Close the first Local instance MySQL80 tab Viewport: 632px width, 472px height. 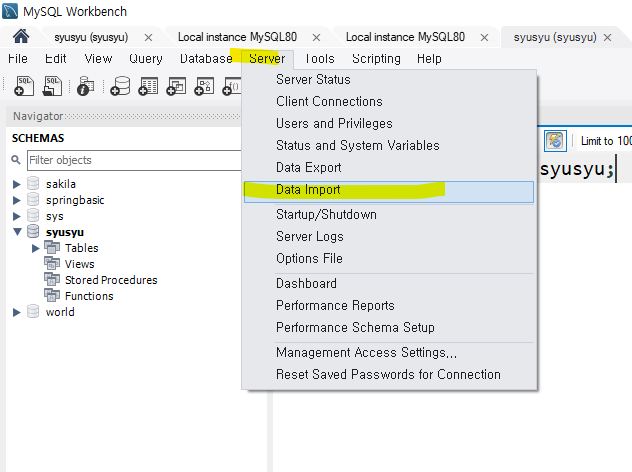tap(316, 37)
